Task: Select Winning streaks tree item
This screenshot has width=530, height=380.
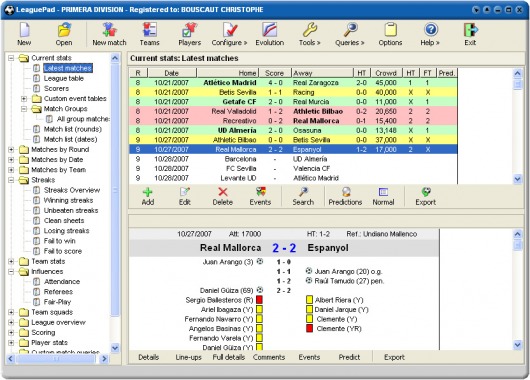Action: tap(68, 200)
